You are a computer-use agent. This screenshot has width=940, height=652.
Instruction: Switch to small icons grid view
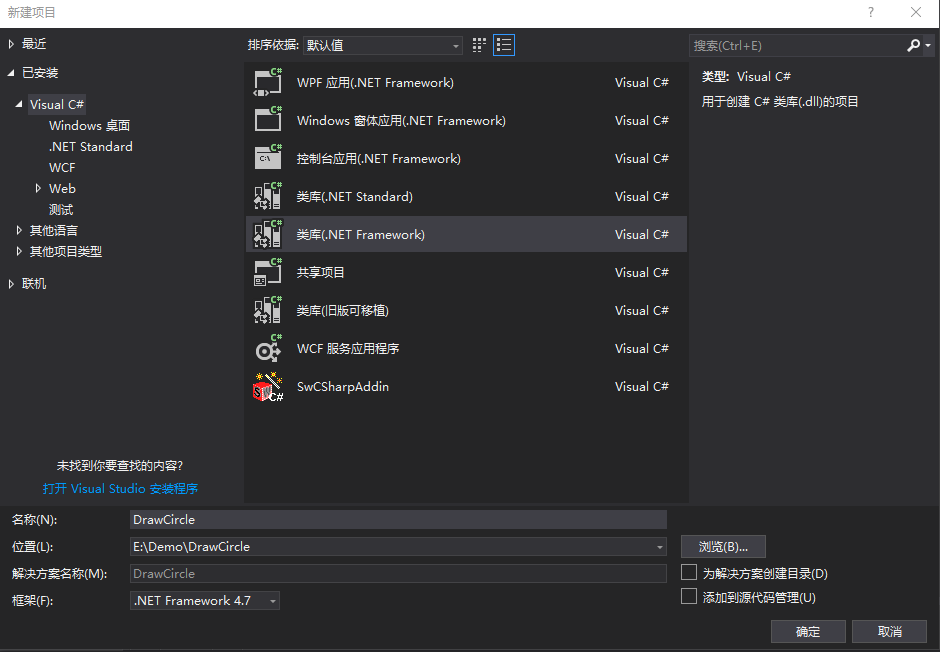click(x=479, y=45)
